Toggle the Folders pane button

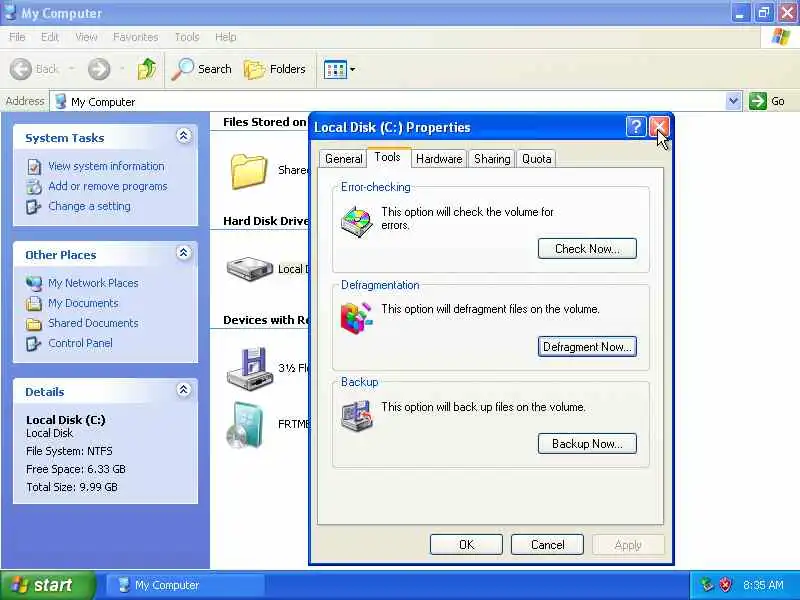pos(275,69)
